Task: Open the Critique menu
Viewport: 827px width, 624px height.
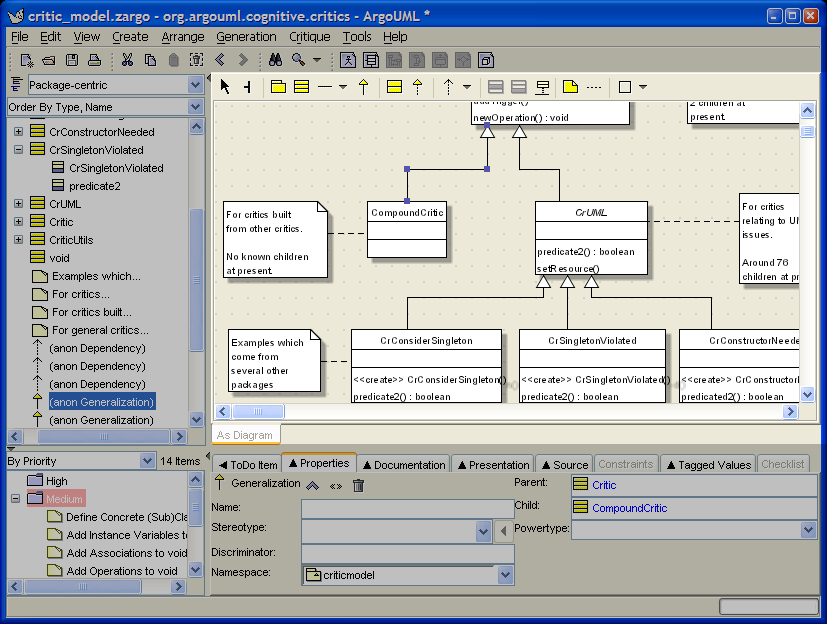Action: tap(309, 37)
